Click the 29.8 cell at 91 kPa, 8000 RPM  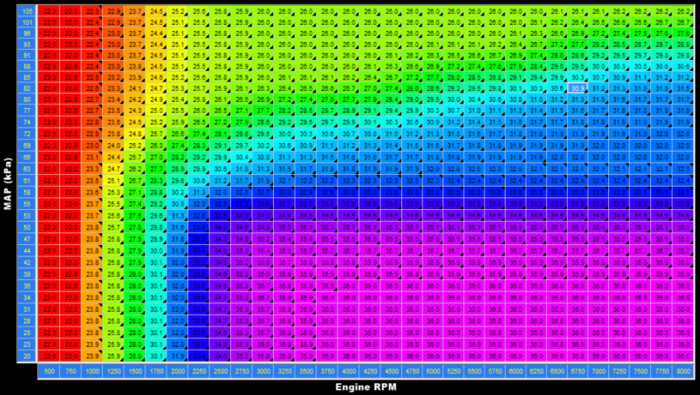(684, 55)
